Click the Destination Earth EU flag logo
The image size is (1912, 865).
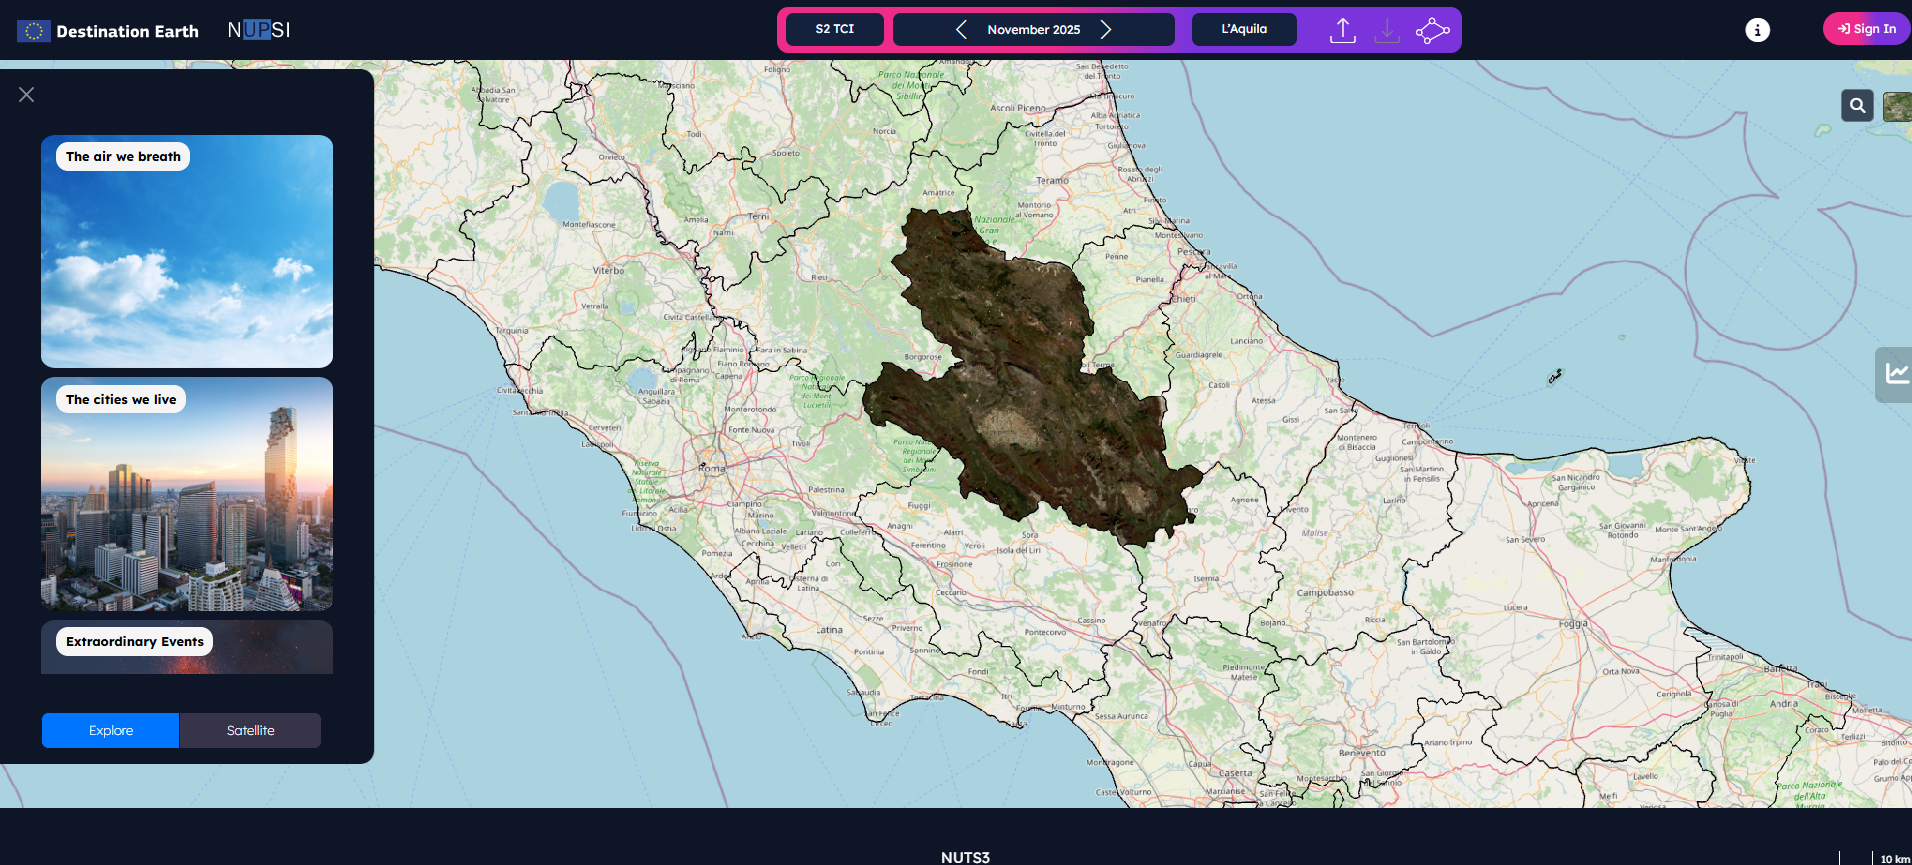point(34,31)
